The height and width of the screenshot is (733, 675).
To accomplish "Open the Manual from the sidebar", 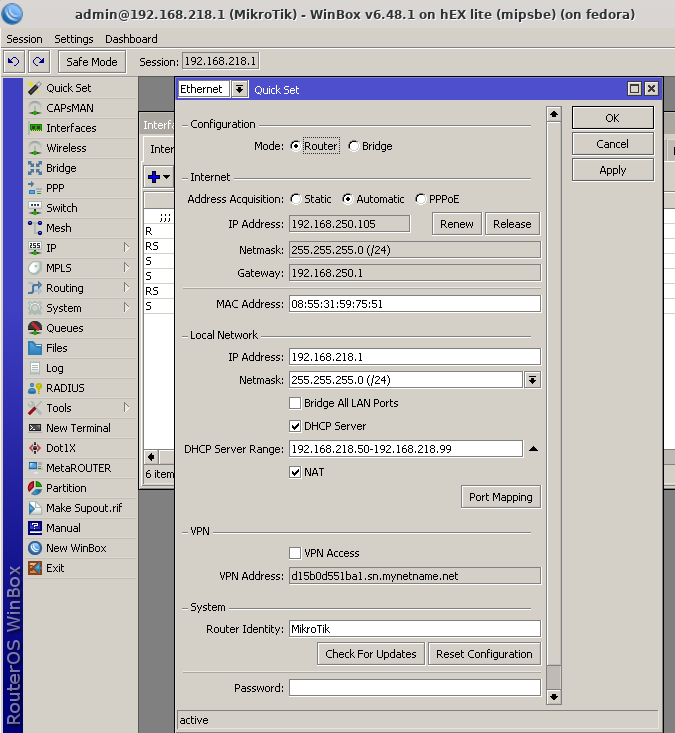I will click(80, 528).
